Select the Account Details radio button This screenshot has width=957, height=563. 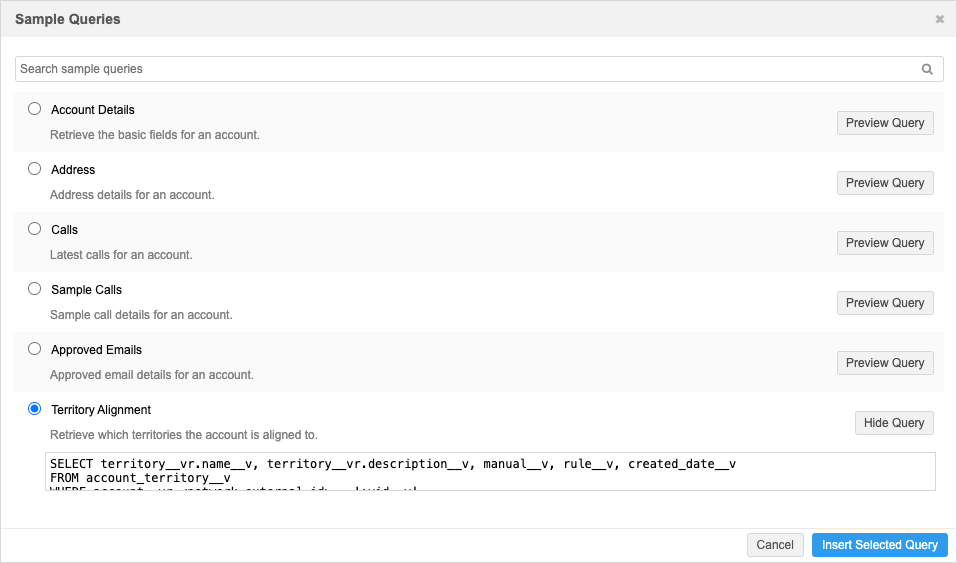tap(35, 109)
